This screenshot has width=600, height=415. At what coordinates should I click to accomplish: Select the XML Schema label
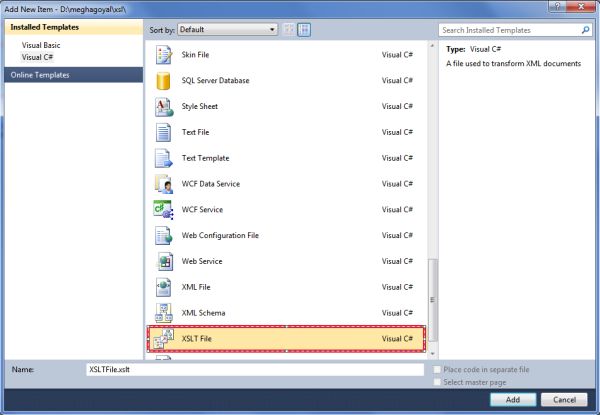(203, 313)
